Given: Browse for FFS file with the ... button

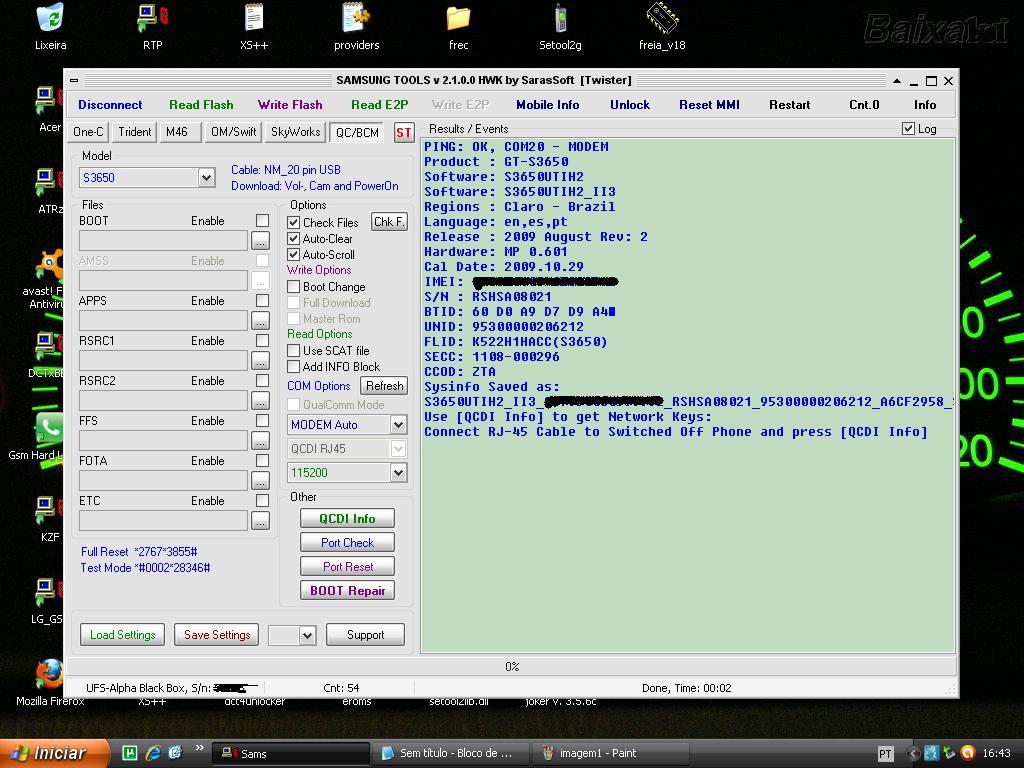Looking at the screenshot, I should click(260, 441).
